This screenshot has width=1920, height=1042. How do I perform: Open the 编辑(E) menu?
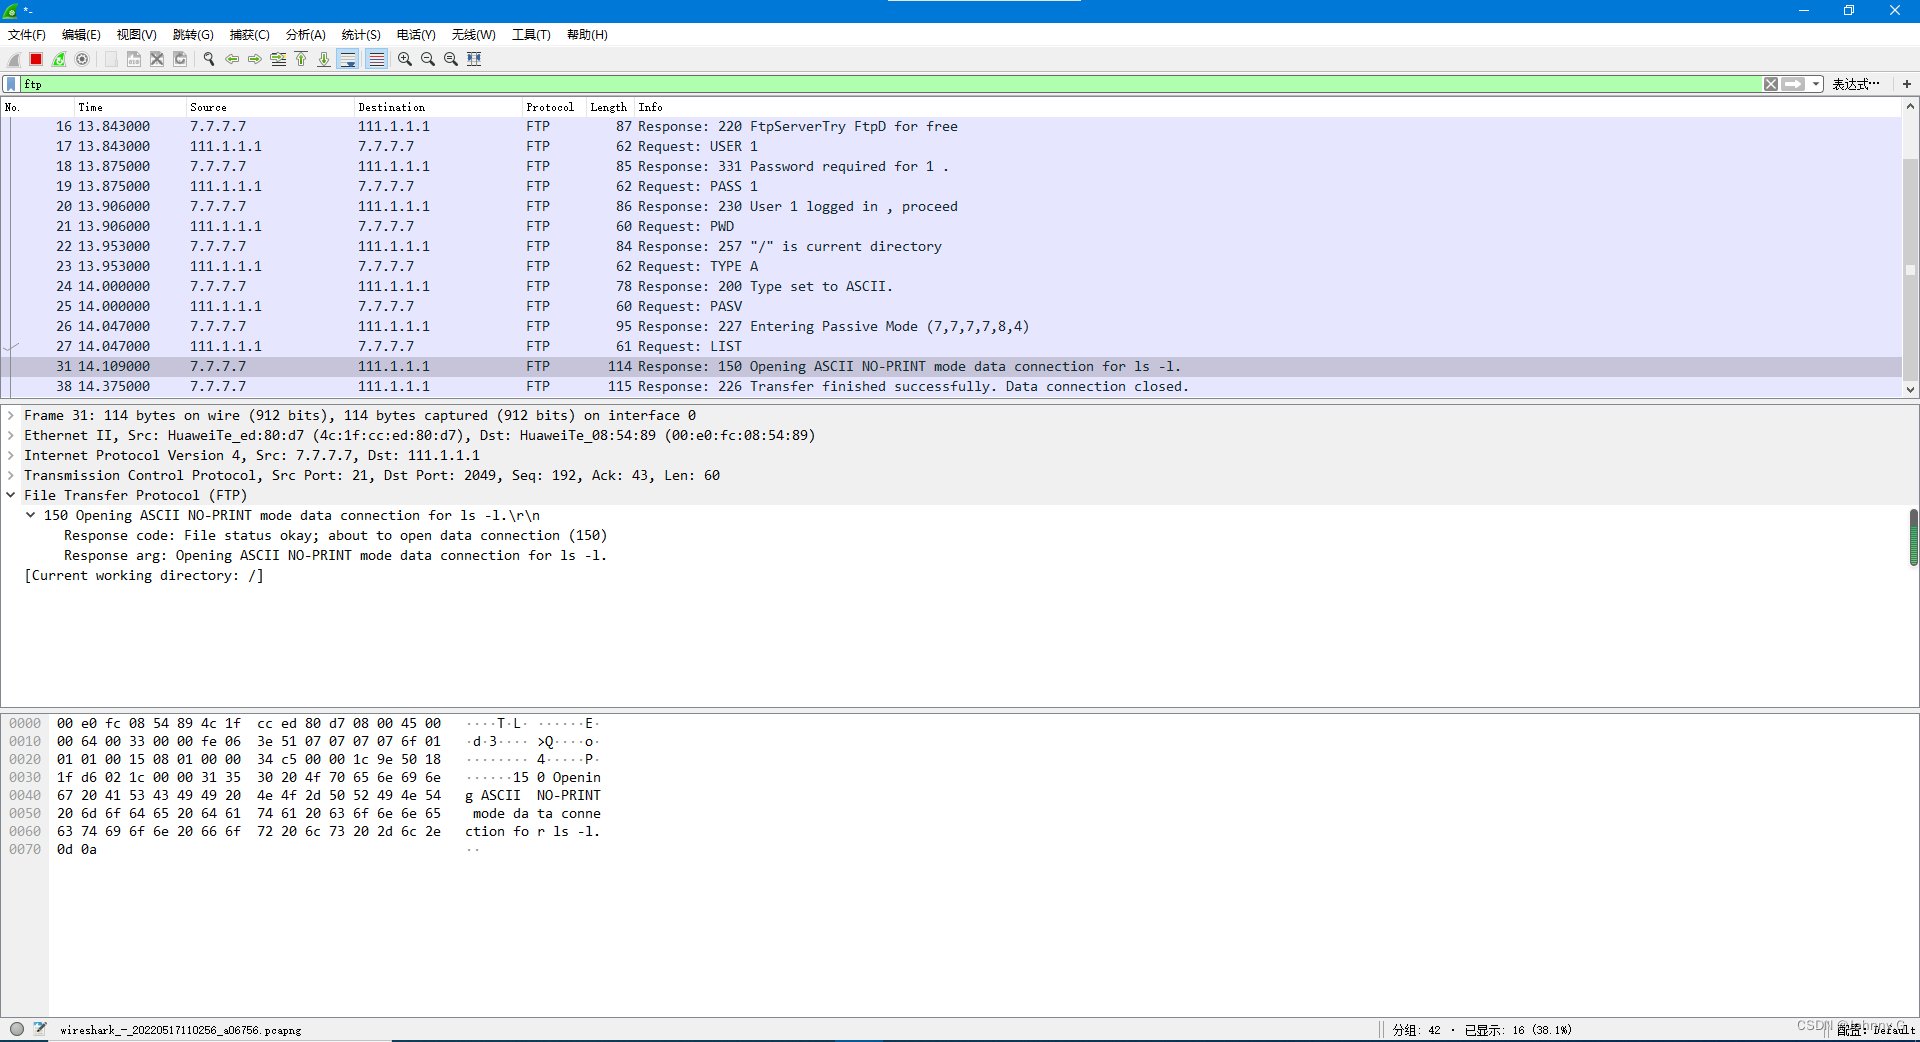click(81, 35)
